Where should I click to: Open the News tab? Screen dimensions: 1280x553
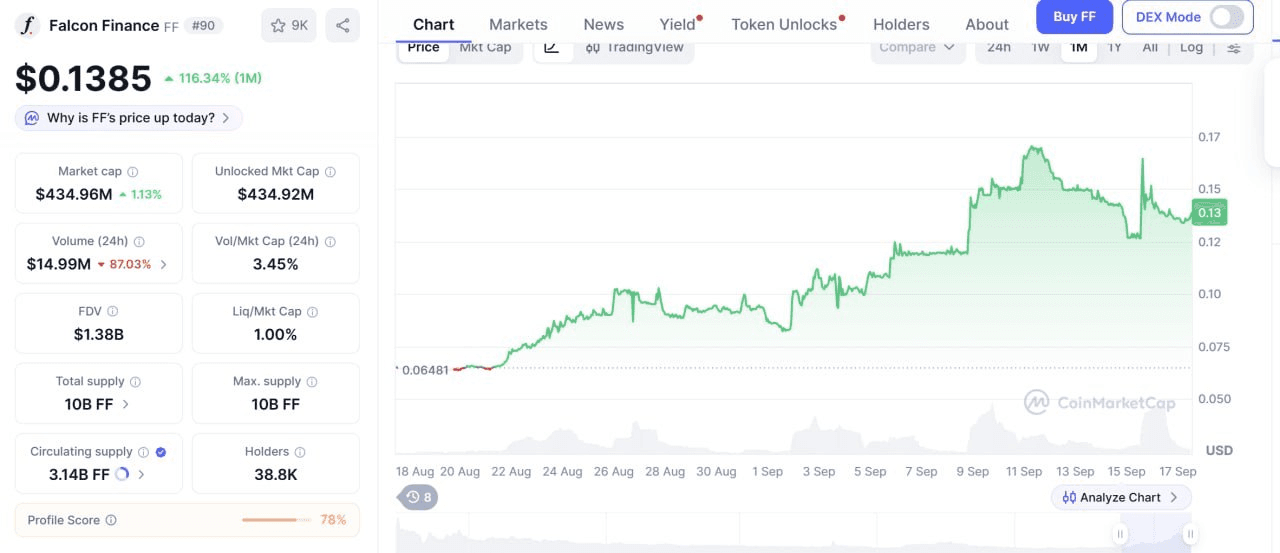603,24
